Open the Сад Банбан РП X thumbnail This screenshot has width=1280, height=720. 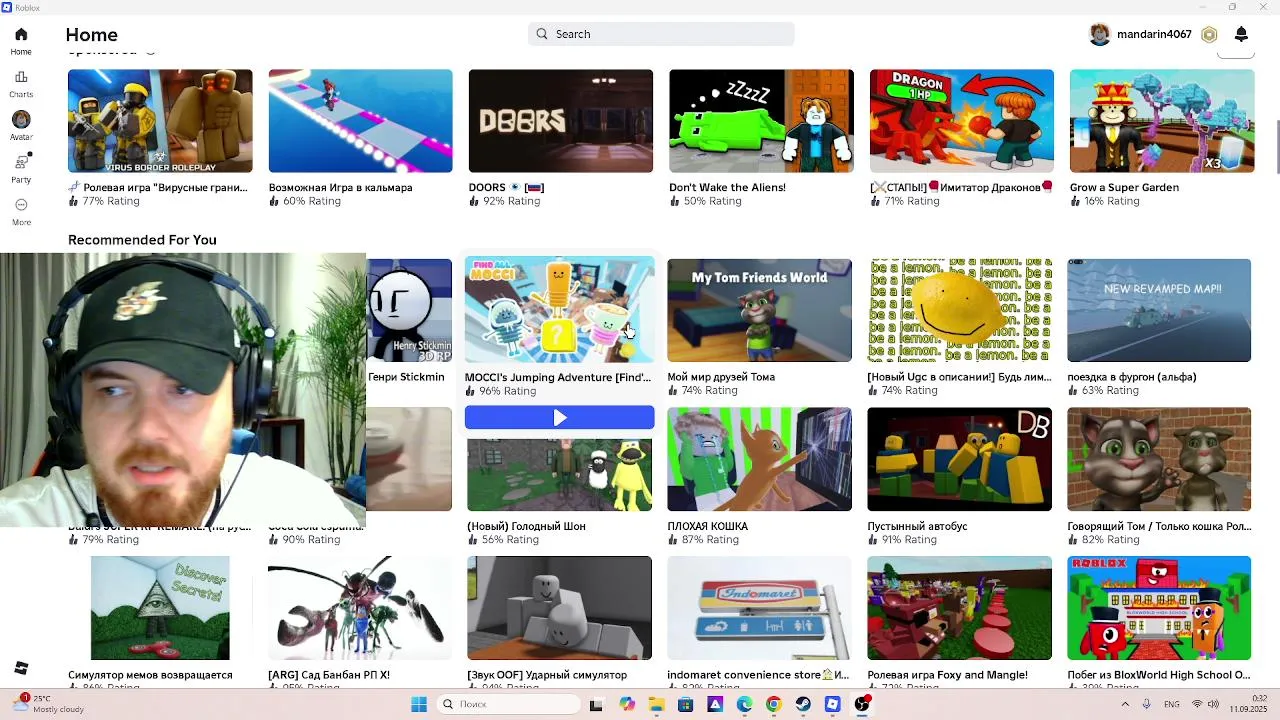pos(360,608)
